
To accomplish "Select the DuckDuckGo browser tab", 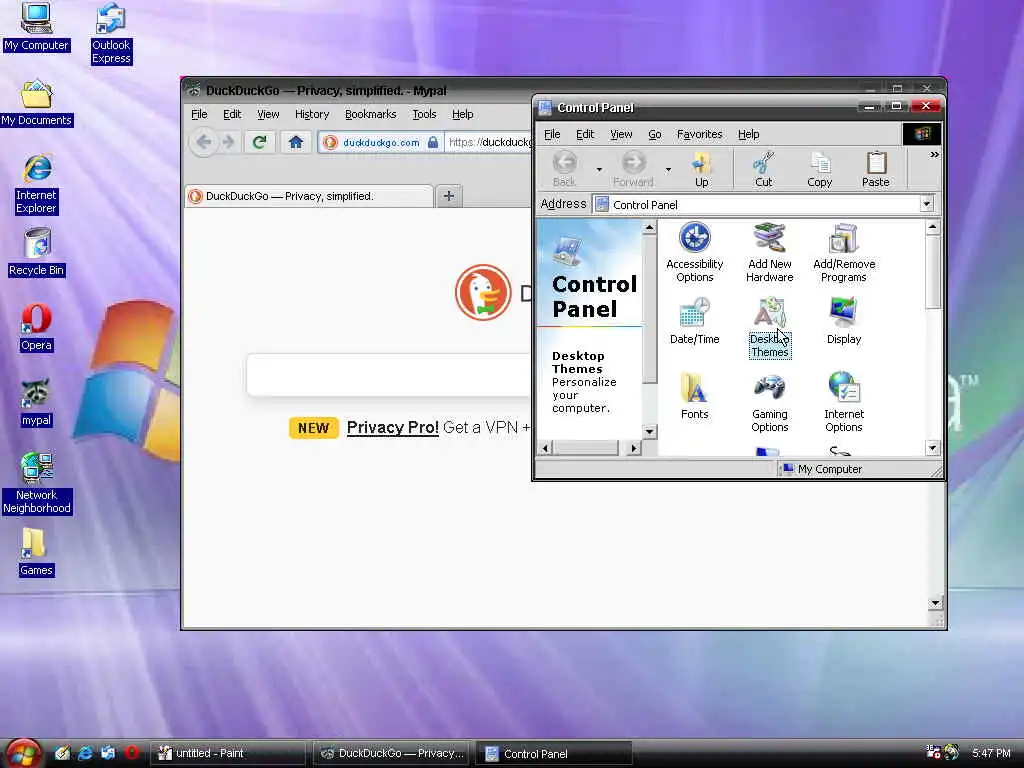I will [x=309, y=196].
